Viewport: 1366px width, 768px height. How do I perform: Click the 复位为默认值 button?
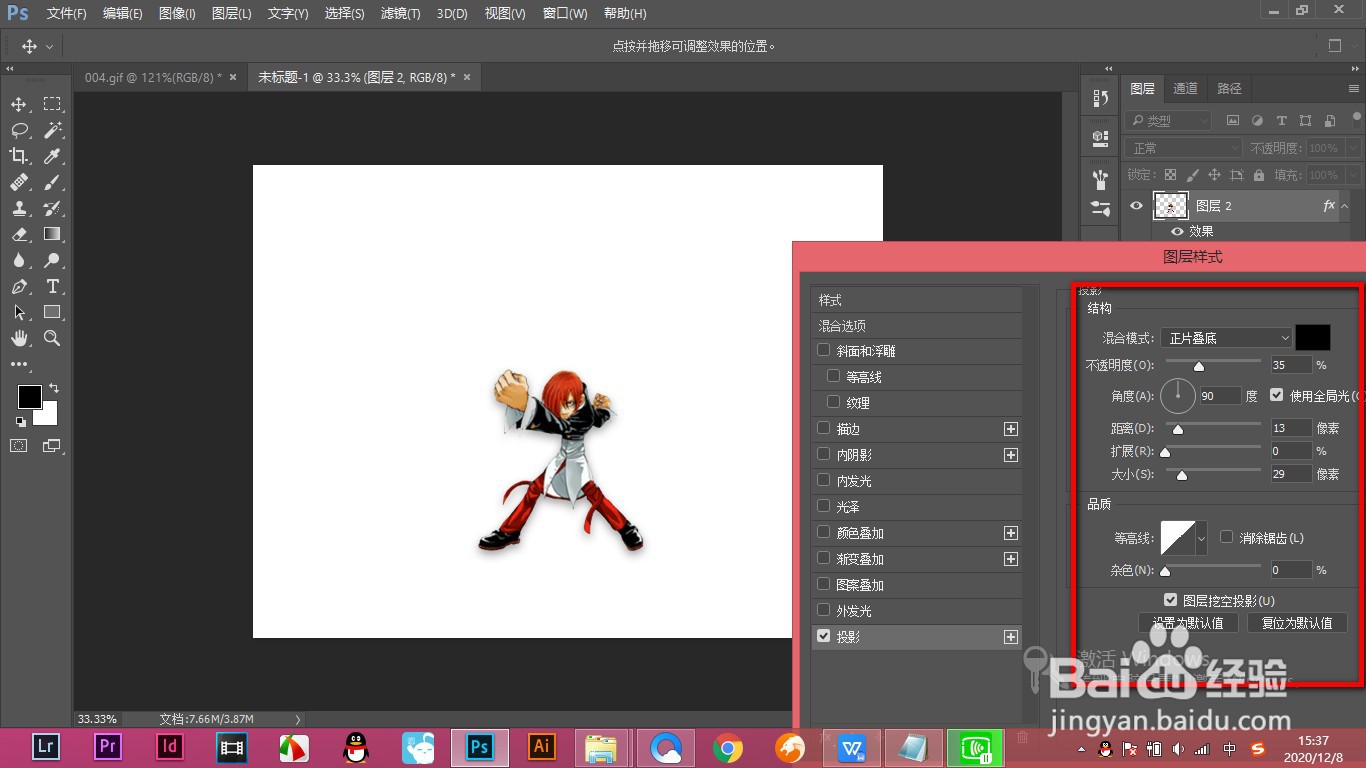[x=1297, y=623]
